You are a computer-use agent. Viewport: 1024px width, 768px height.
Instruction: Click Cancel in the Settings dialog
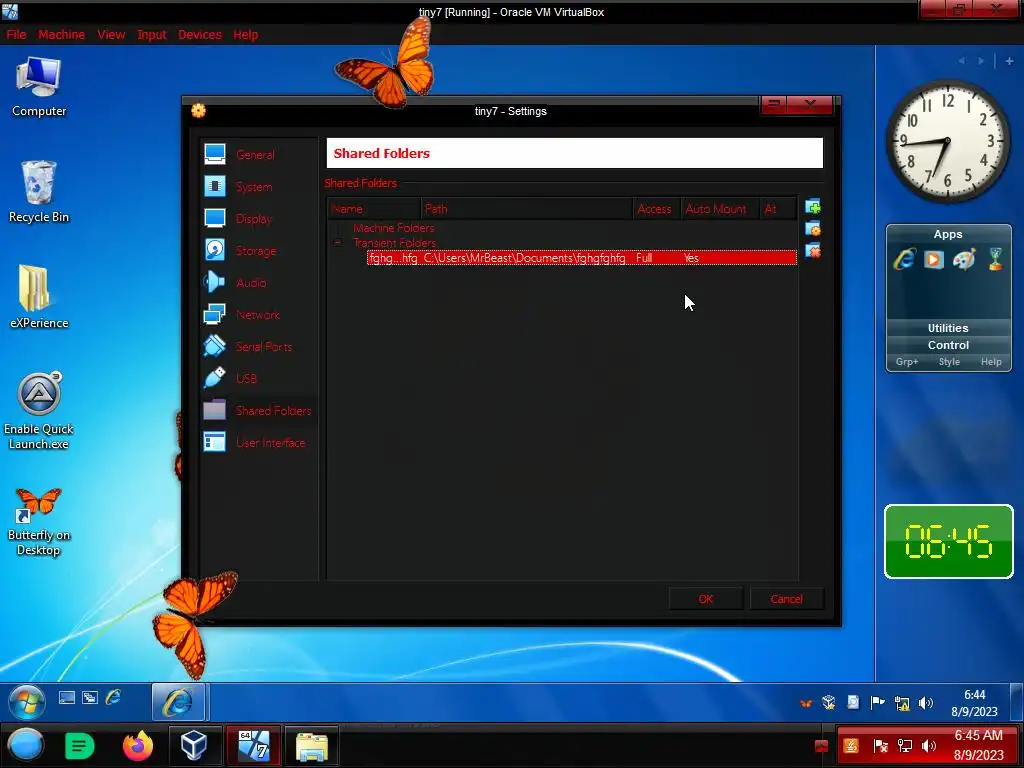pos(786,599)
